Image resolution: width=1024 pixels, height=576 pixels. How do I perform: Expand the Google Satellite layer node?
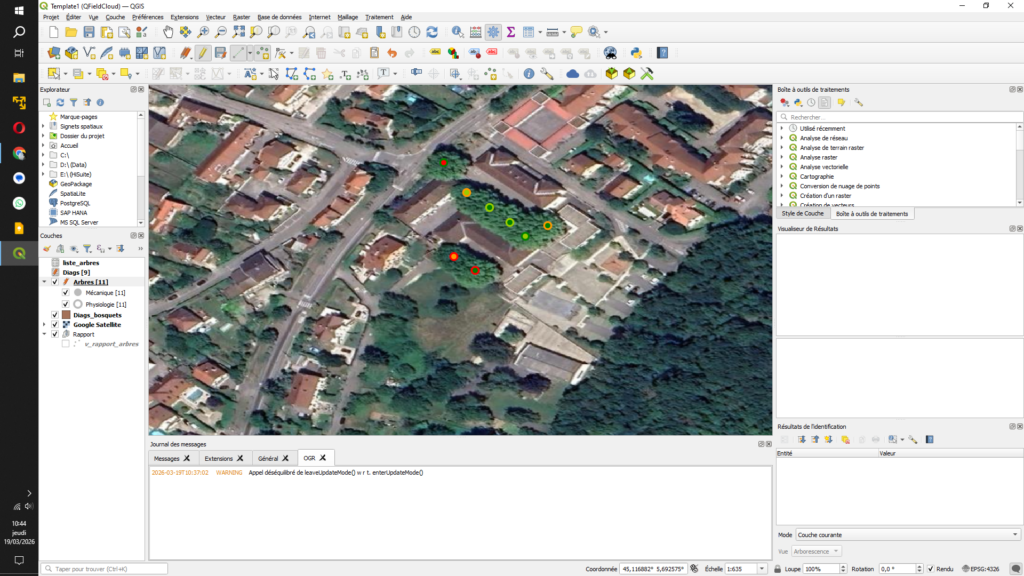pos(44,325)
